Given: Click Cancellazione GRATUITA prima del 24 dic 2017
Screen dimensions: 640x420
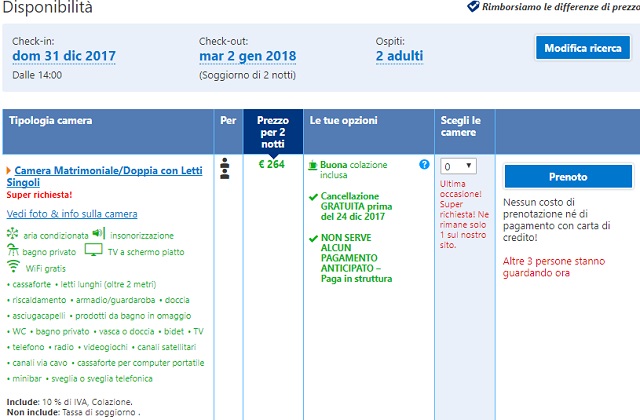Looking at the screenshot, I should point(356,206).
